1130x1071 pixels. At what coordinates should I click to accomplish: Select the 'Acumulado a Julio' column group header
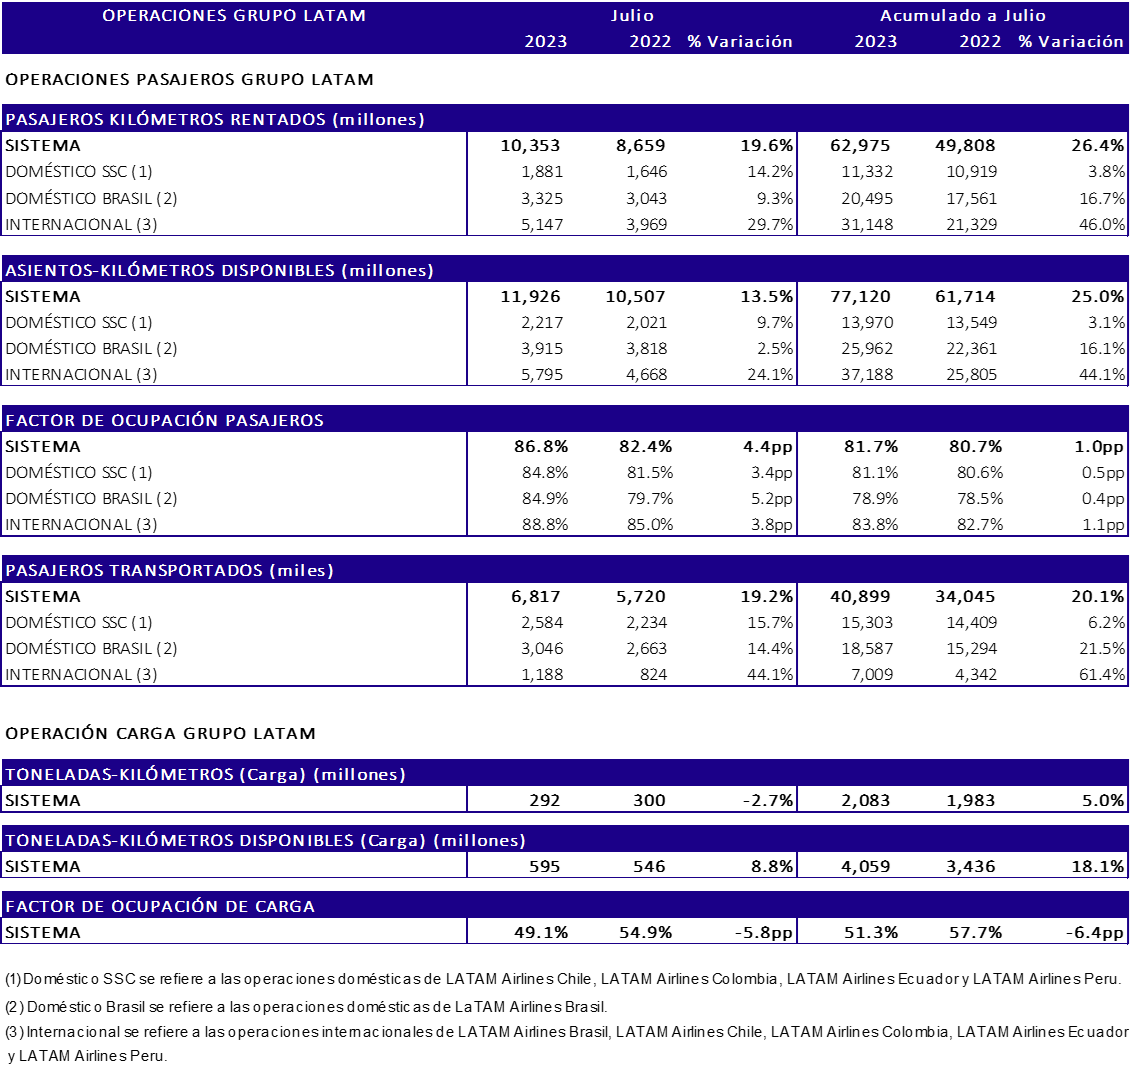[963, 15]
